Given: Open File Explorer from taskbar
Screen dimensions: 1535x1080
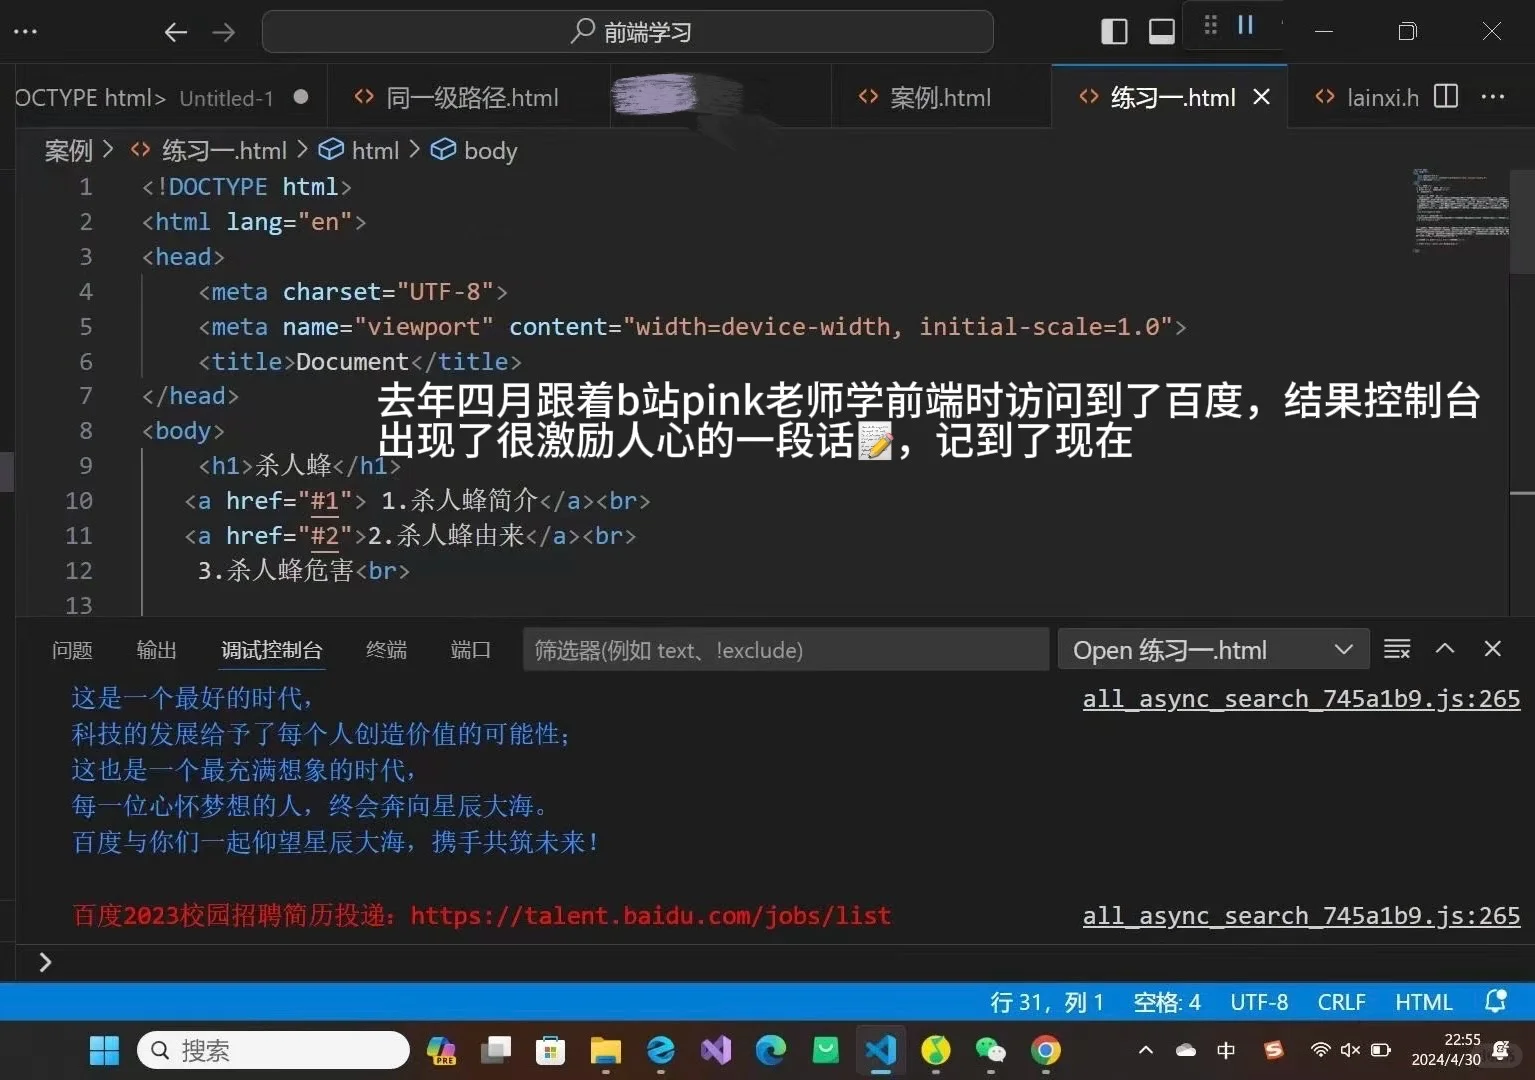Looking at the screenshot, I should [x=605, y=1050].
